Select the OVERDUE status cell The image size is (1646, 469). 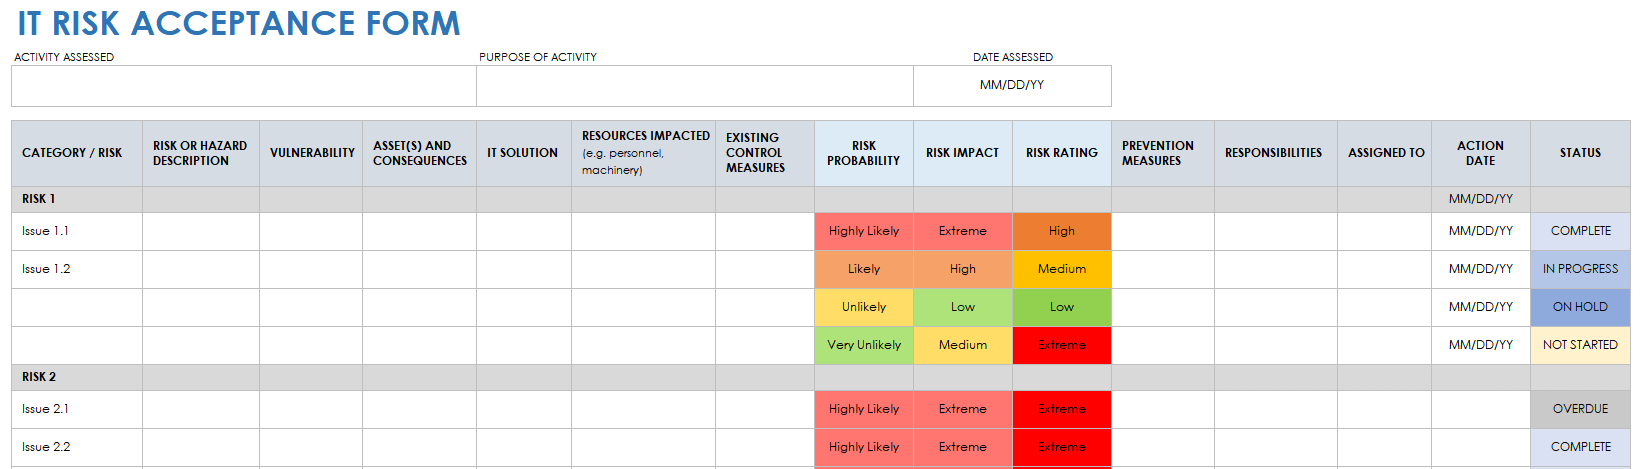tap(1579, 409)
